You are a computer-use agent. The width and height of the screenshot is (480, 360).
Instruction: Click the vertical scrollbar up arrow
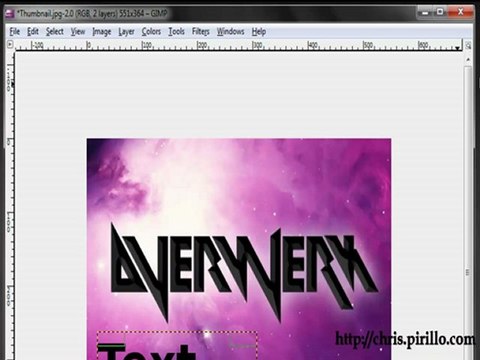click(468, 60)
